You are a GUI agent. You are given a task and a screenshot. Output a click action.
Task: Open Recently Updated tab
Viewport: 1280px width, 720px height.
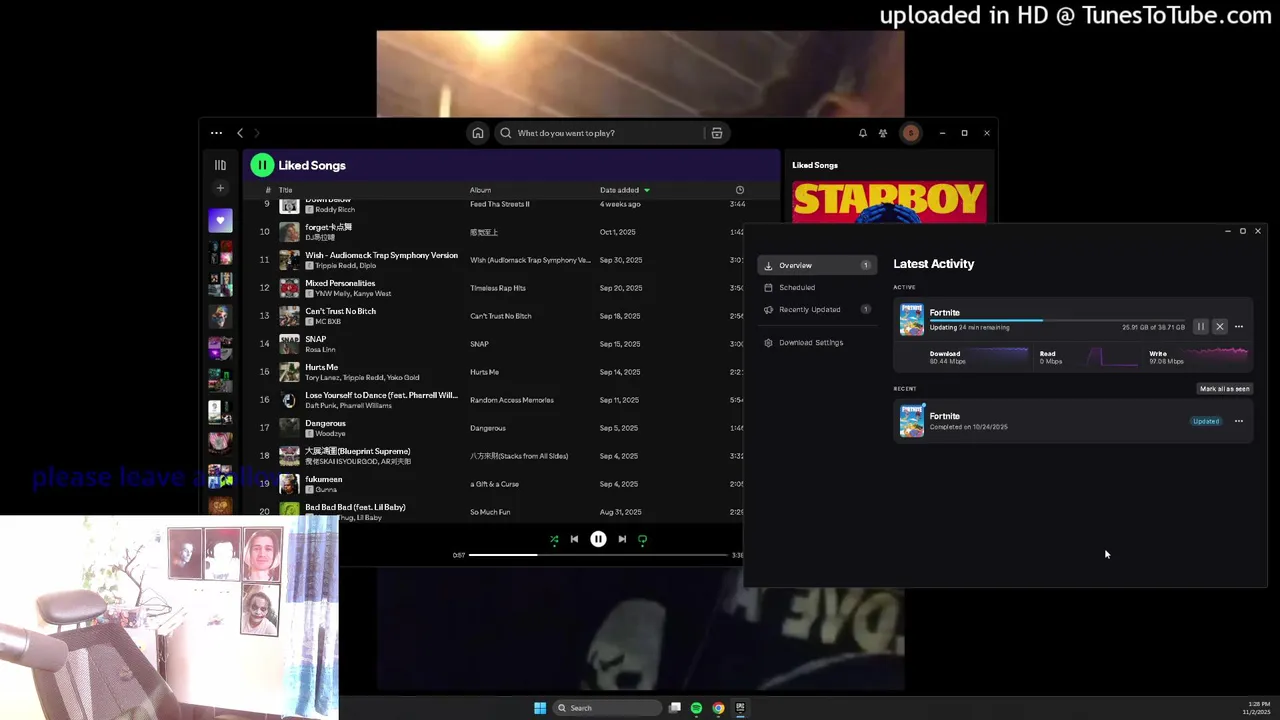(817, 309)
